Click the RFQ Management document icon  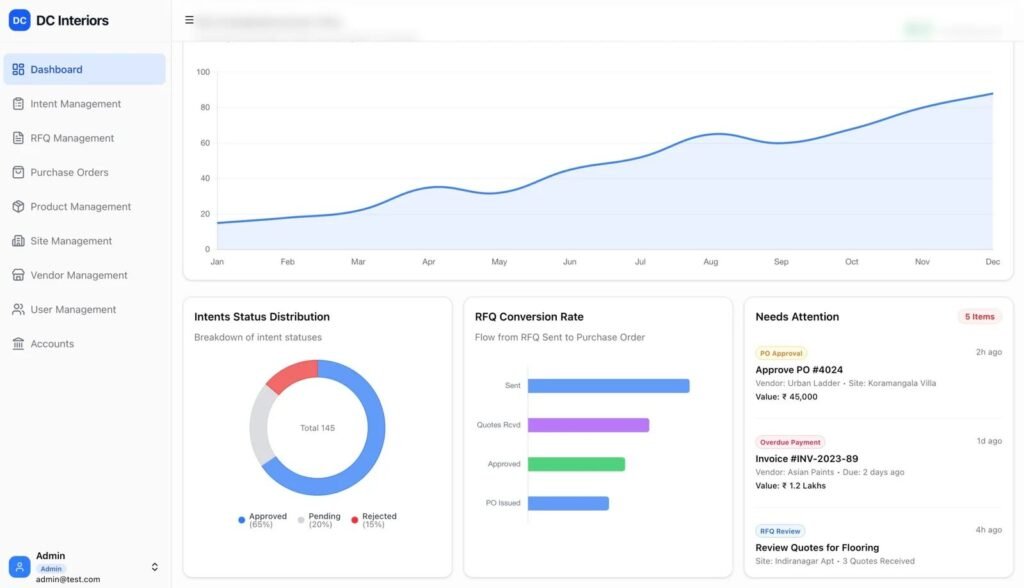[18, 138]
